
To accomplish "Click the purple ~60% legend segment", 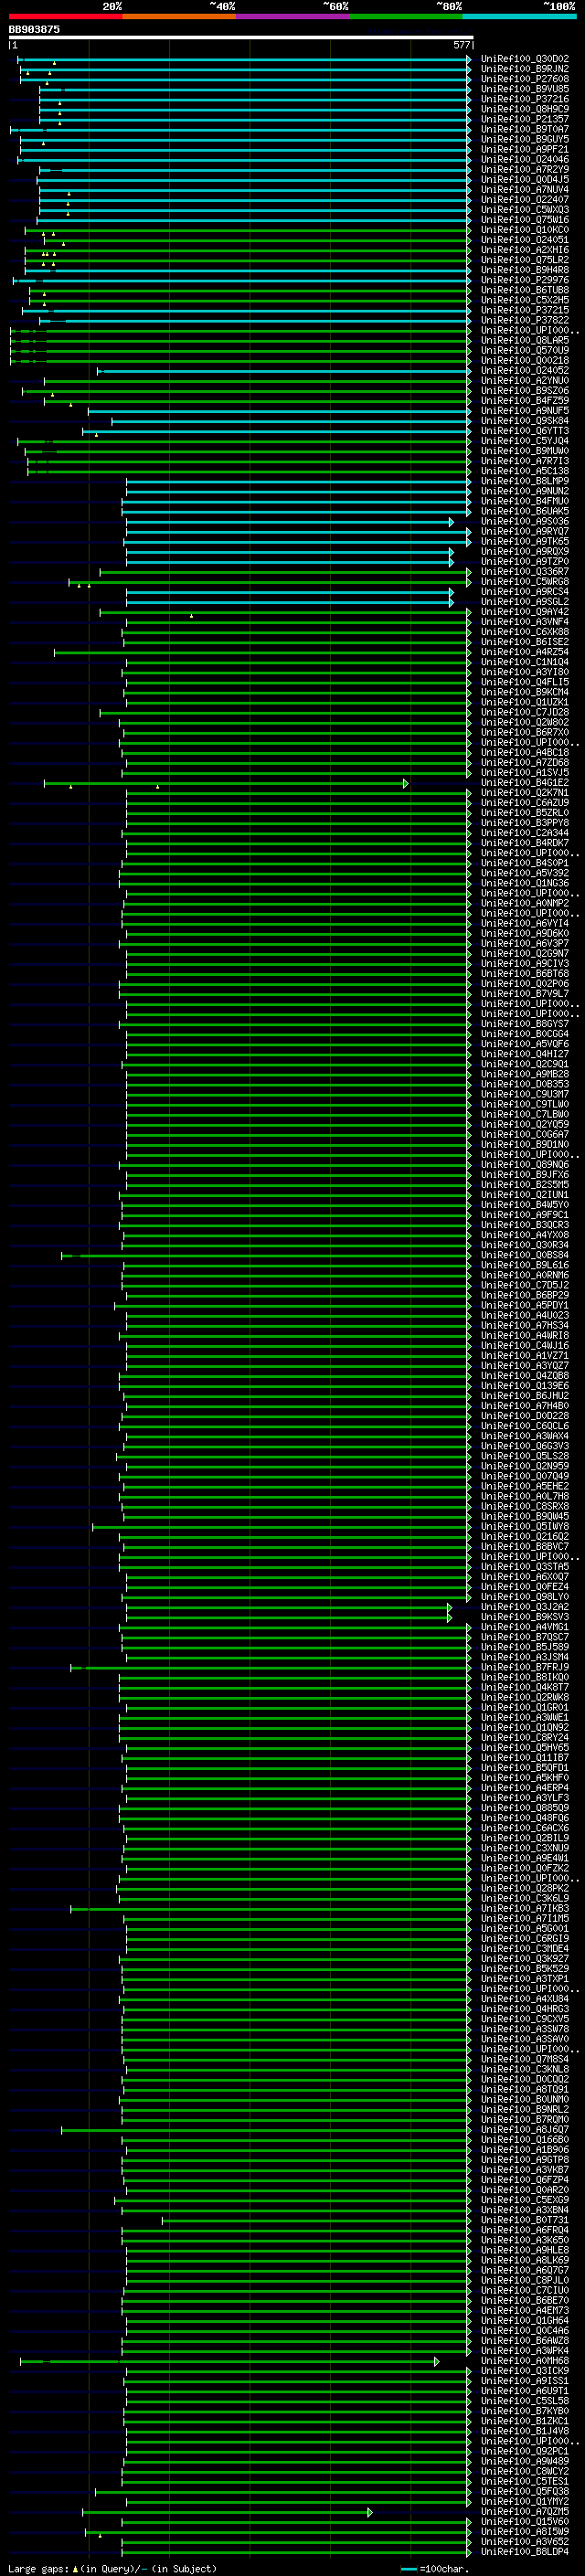I will (292, 16).
